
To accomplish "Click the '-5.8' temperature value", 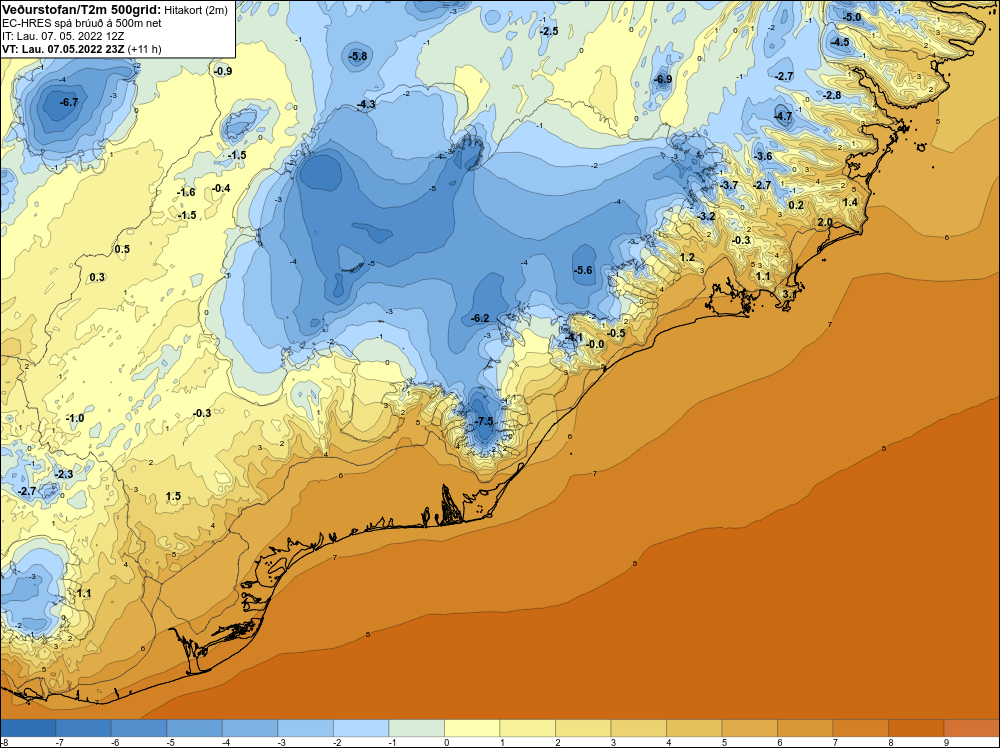I will (358, 56).
